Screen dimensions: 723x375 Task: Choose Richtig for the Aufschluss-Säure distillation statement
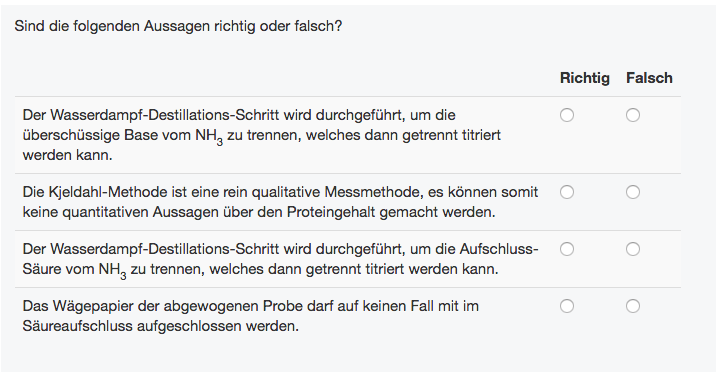click(x=567, y=249)
